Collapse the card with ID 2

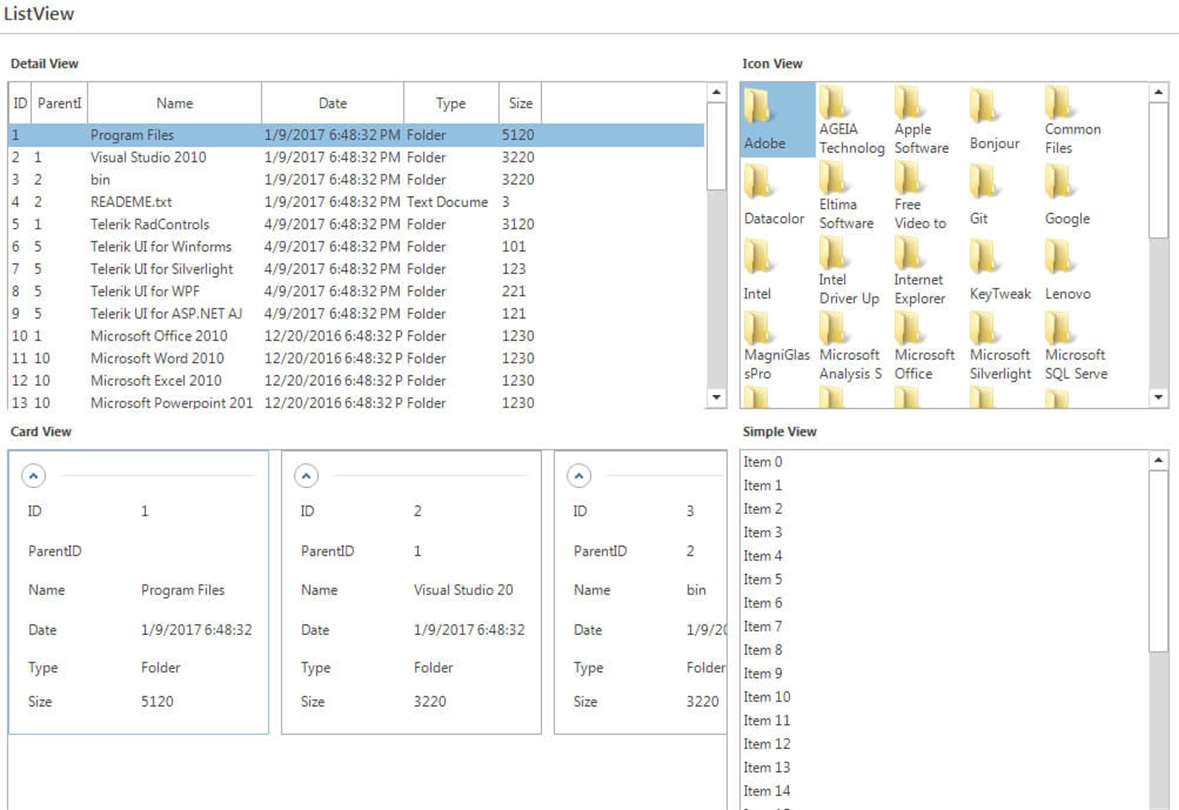pyautogui.click(x=306, y=475)
